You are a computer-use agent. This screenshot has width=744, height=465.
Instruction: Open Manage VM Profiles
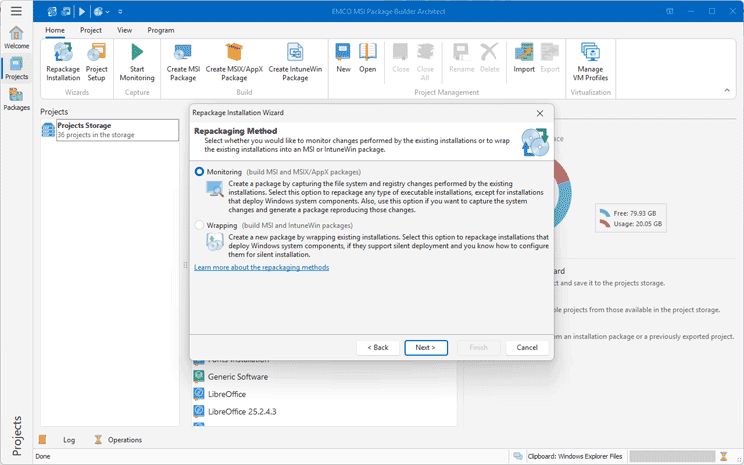[x=589, y=60]
